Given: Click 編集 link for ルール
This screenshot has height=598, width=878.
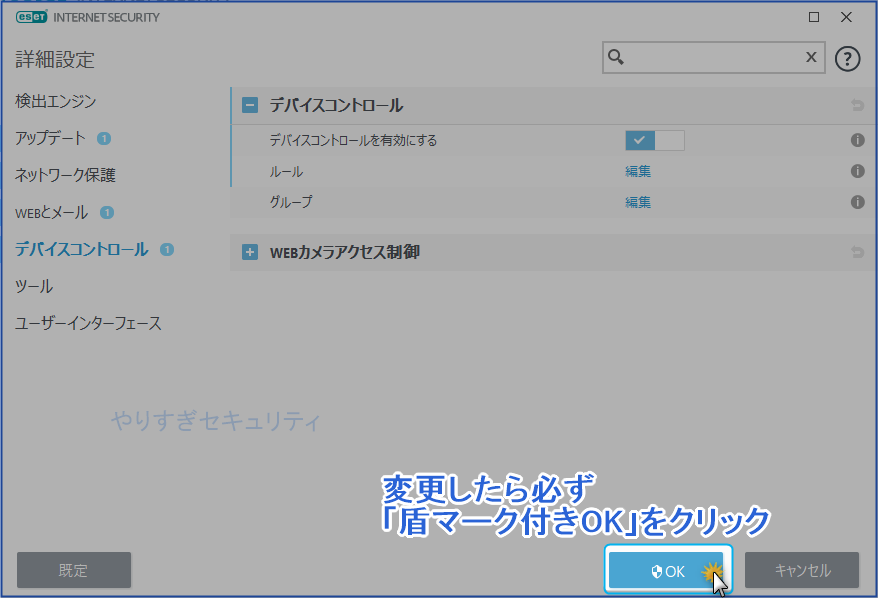Looking at the screenshot, I should coord(638,171).
